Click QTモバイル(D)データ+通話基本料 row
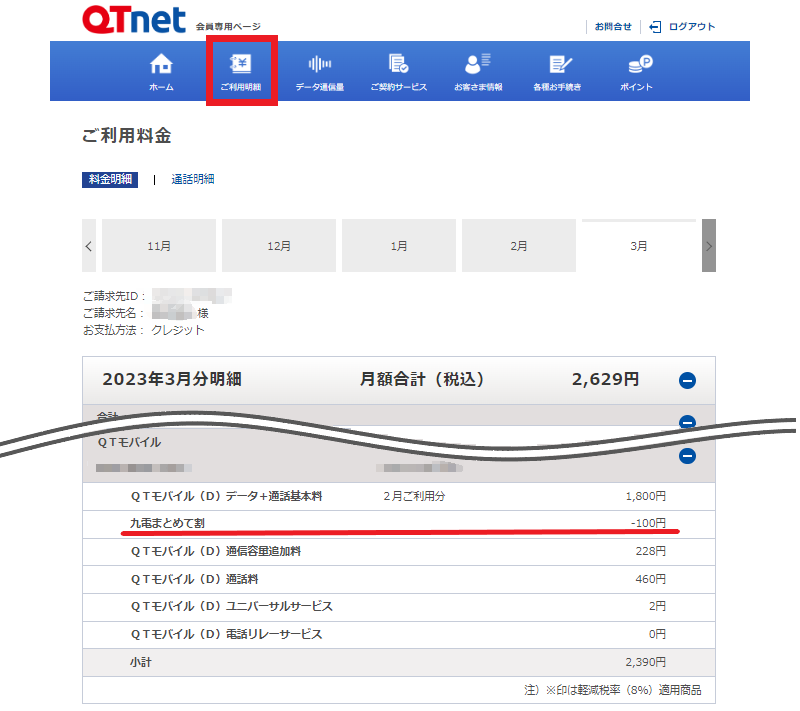800x711 pixels. point(398,496)
